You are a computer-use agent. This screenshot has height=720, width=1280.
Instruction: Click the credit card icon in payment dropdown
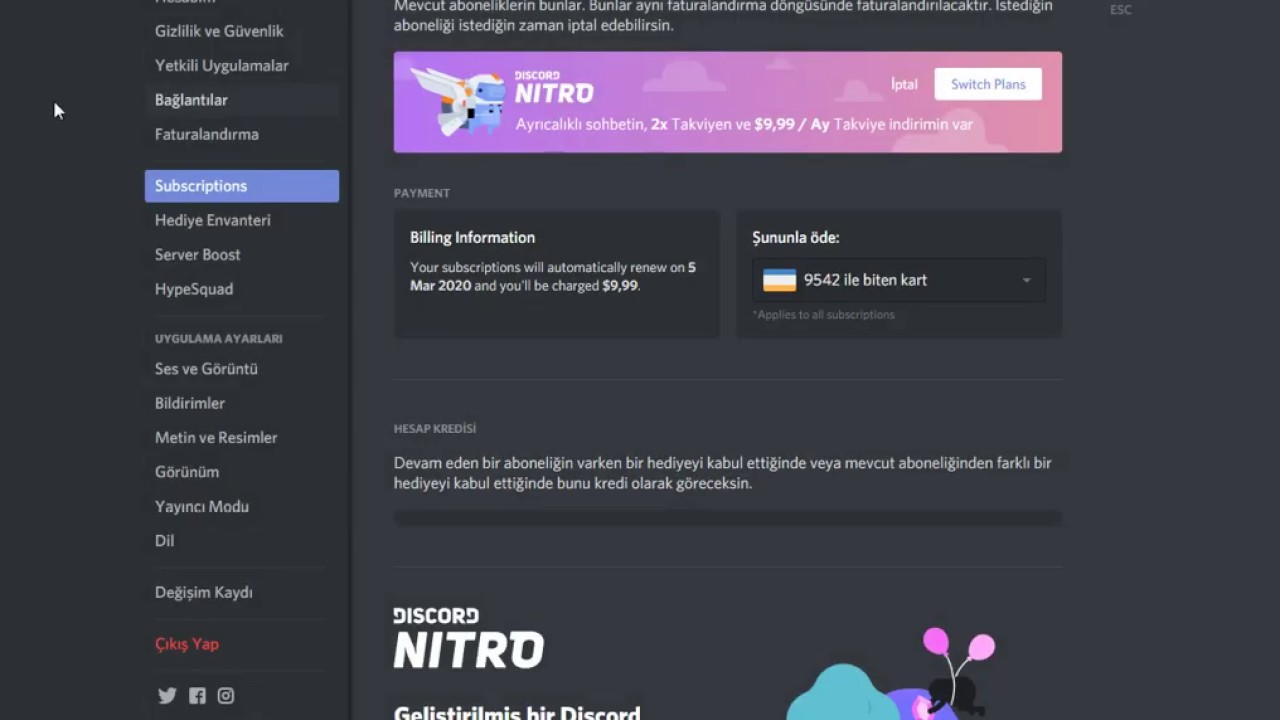pos(780,280)
